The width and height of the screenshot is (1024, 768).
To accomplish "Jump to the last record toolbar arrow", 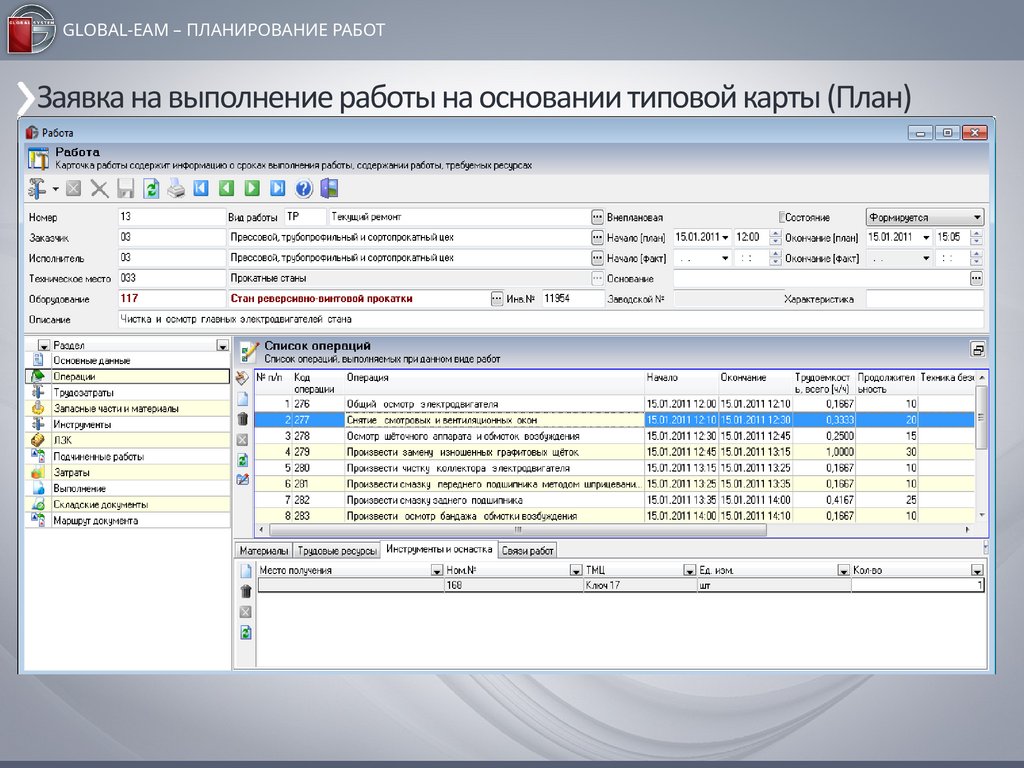I will tap(278, 188).
